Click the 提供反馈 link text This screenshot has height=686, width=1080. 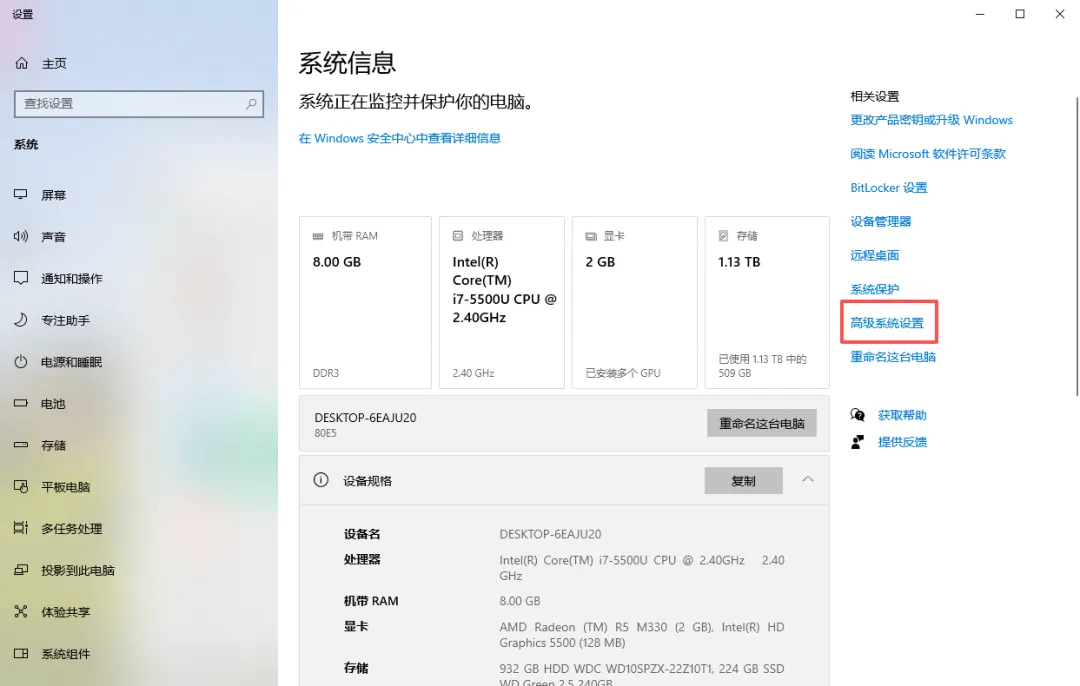[902, 441]
